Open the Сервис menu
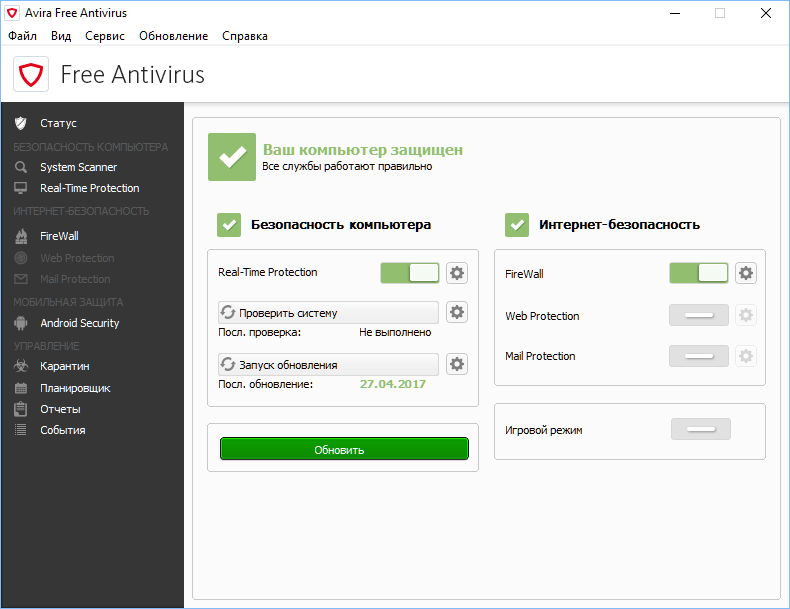The image size is (790, 609). click(x=105, y=36)
